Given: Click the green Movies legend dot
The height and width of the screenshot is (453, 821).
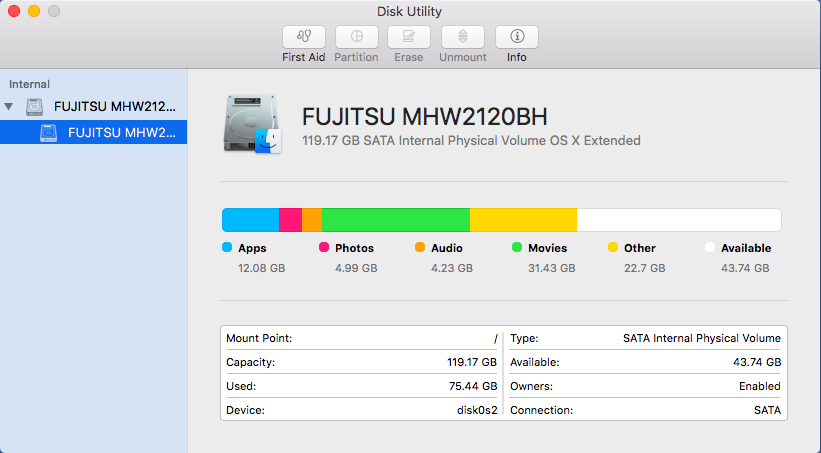Looking at the screenshot, I should 517,247.
